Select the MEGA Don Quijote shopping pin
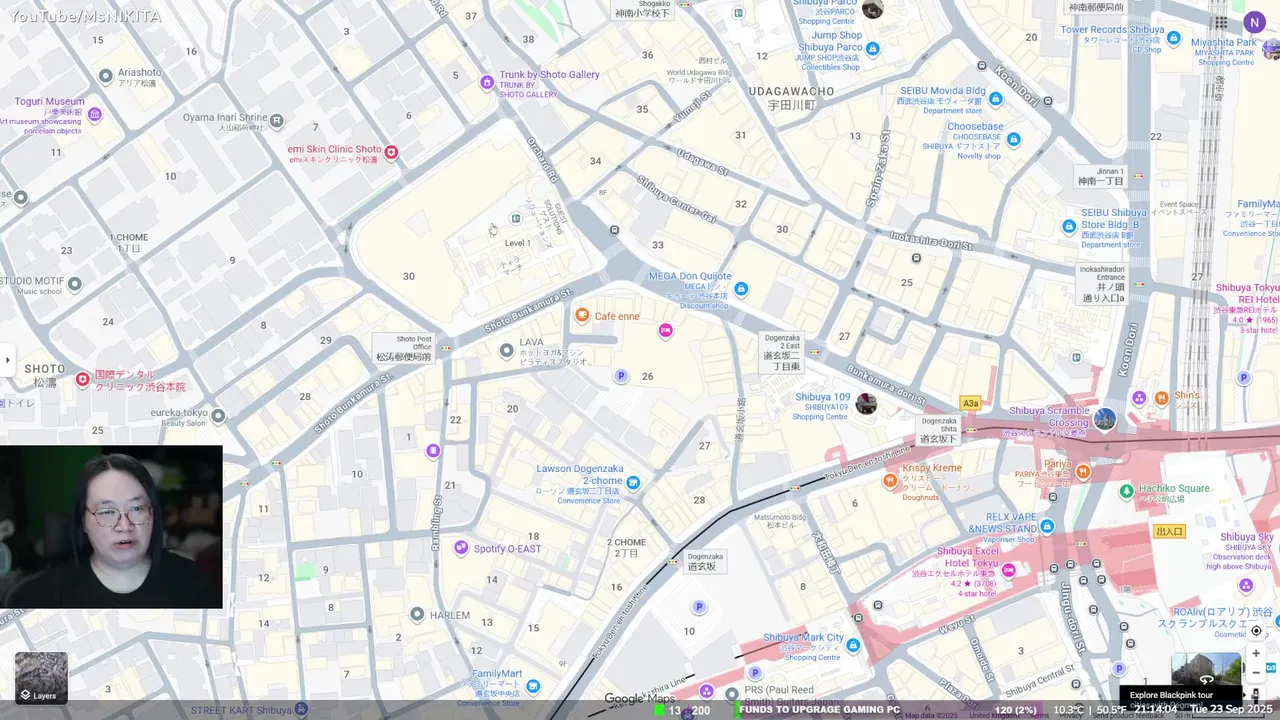Image resolution: width=1280 pixels, height=720 pixels. (x=741, y=289)
